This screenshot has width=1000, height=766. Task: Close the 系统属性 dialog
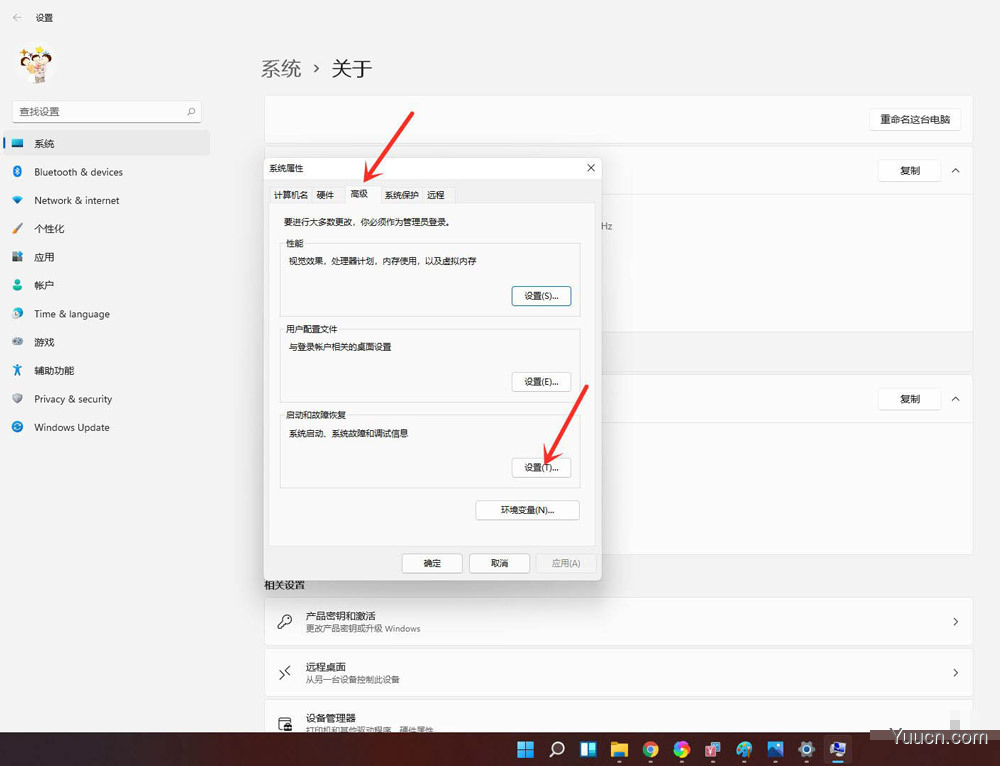tap(591, 168)
